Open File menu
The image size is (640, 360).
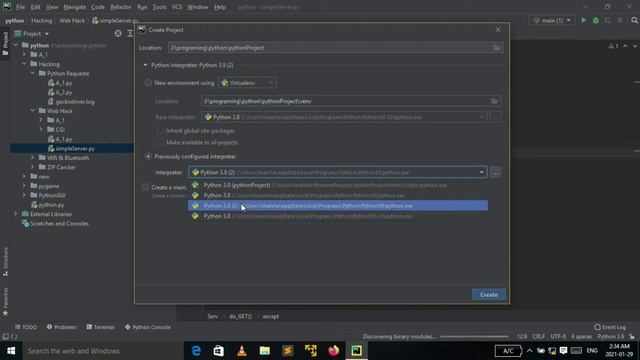coord(20,7)
